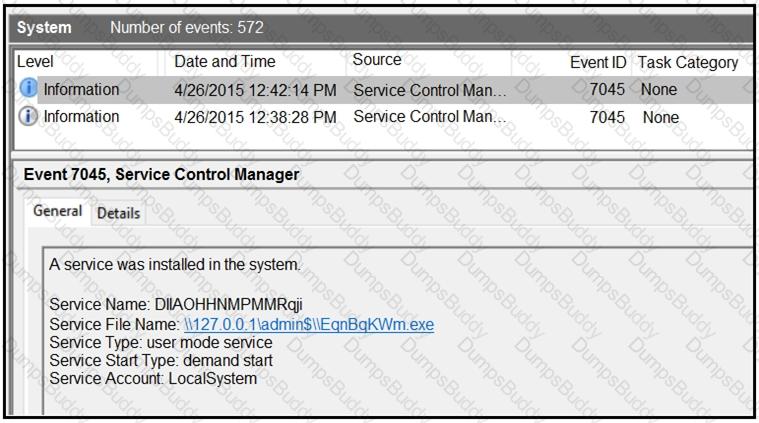Select the event dated 4/26/2015 12:38:28 PM

click(x=255, y=117)
